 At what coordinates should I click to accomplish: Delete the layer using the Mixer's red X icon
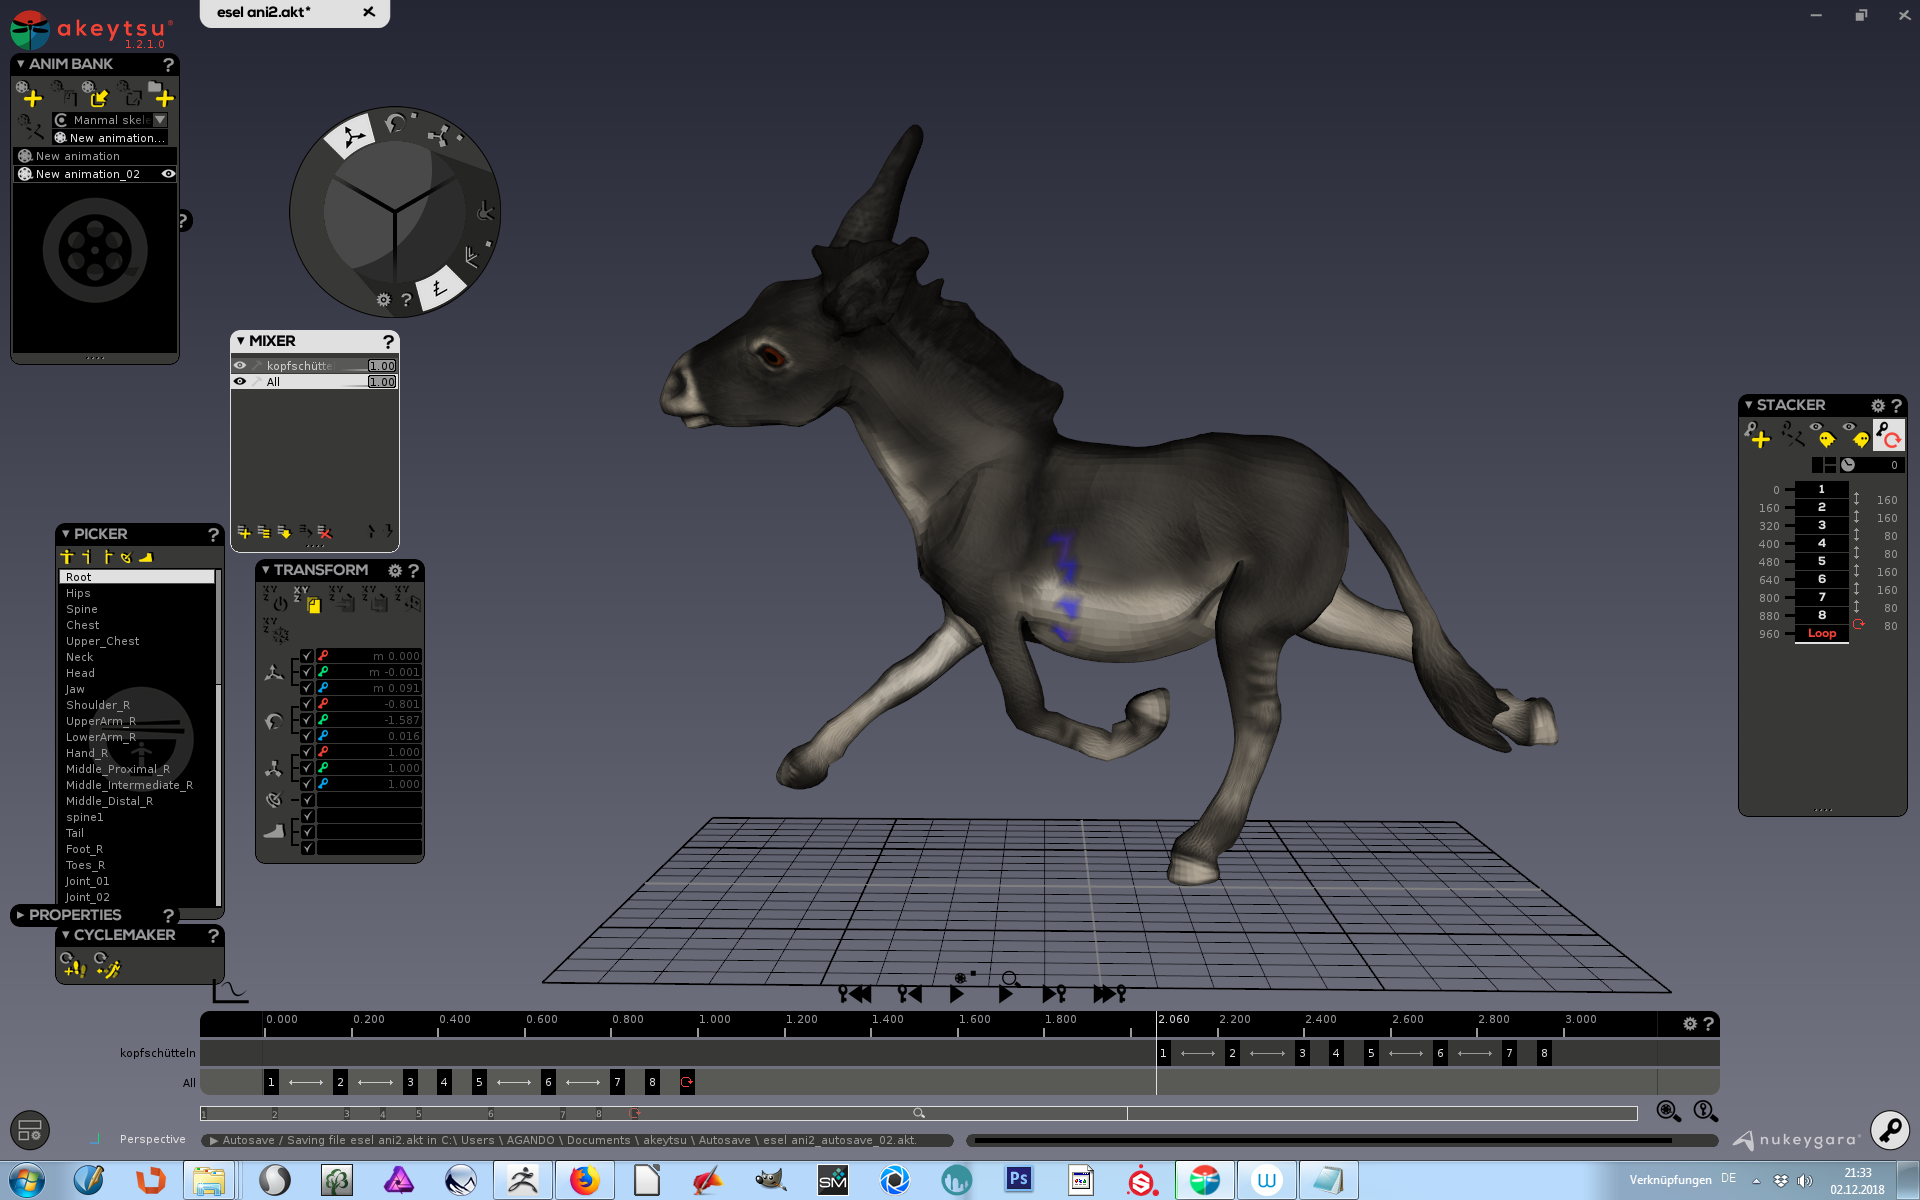pyautogui.click(x=324, y=532)
